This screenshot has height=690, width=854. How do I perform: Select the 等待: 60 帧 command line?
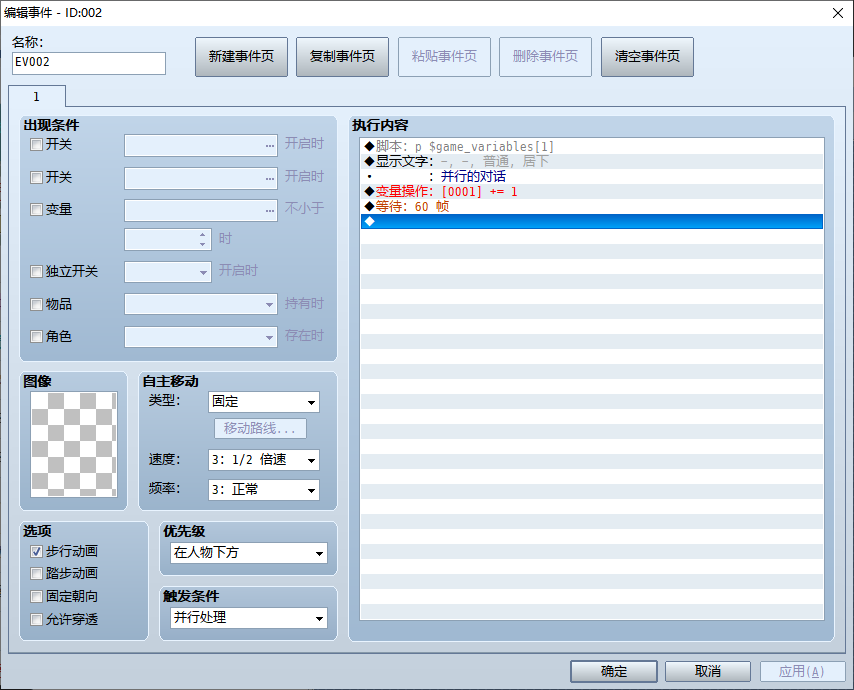591,206
